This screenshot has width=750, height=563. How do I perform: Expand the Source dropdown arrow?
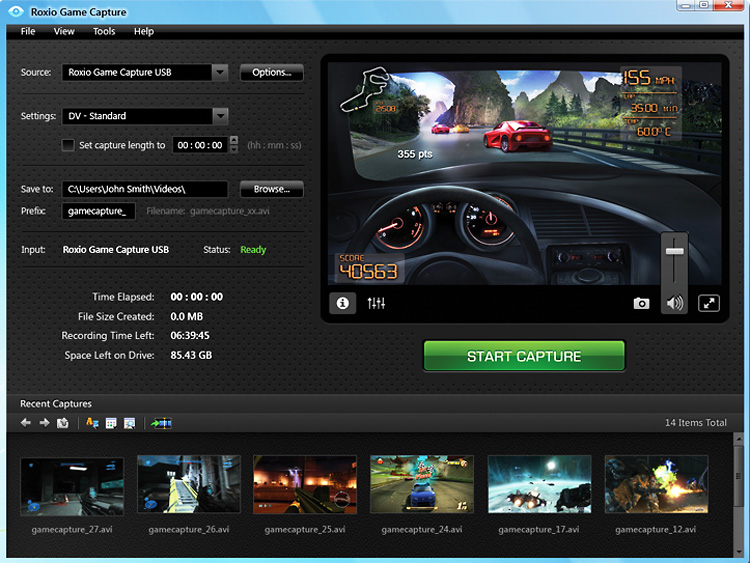220,73
